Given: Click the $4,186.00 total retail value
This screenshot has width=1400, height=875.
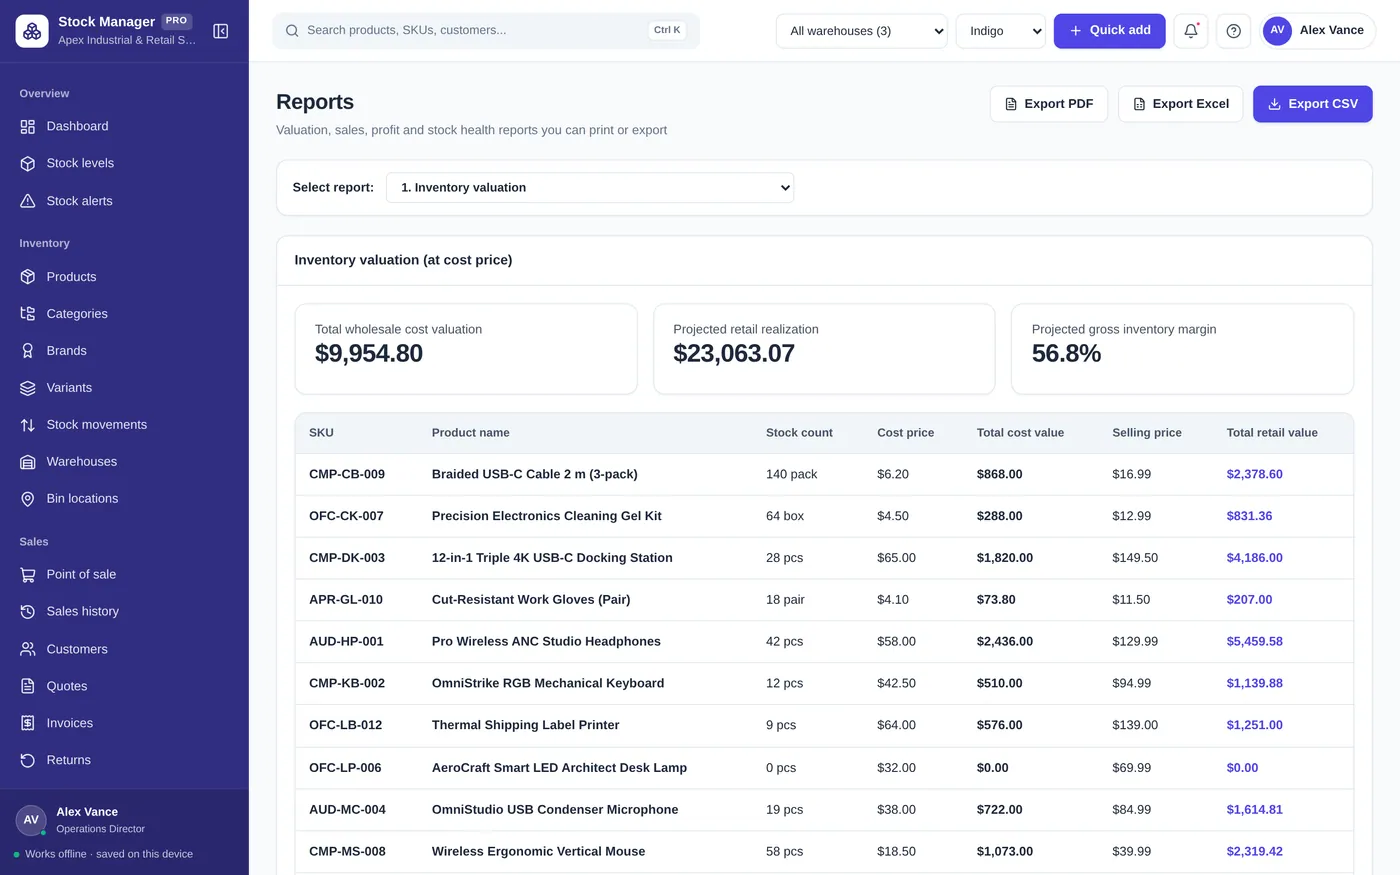Looking at the screenshot, I should [1254, 558].
